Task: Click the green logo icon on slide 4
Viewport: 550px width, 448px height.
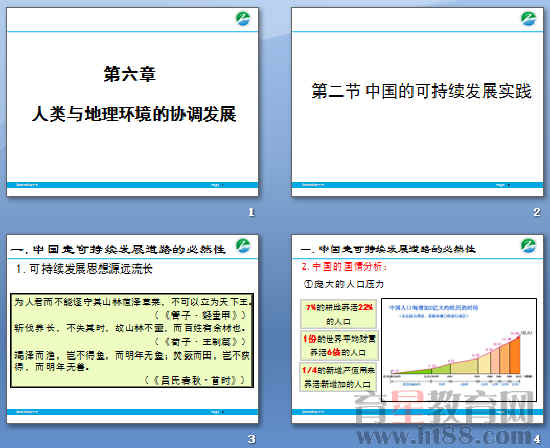Action: 528,245
